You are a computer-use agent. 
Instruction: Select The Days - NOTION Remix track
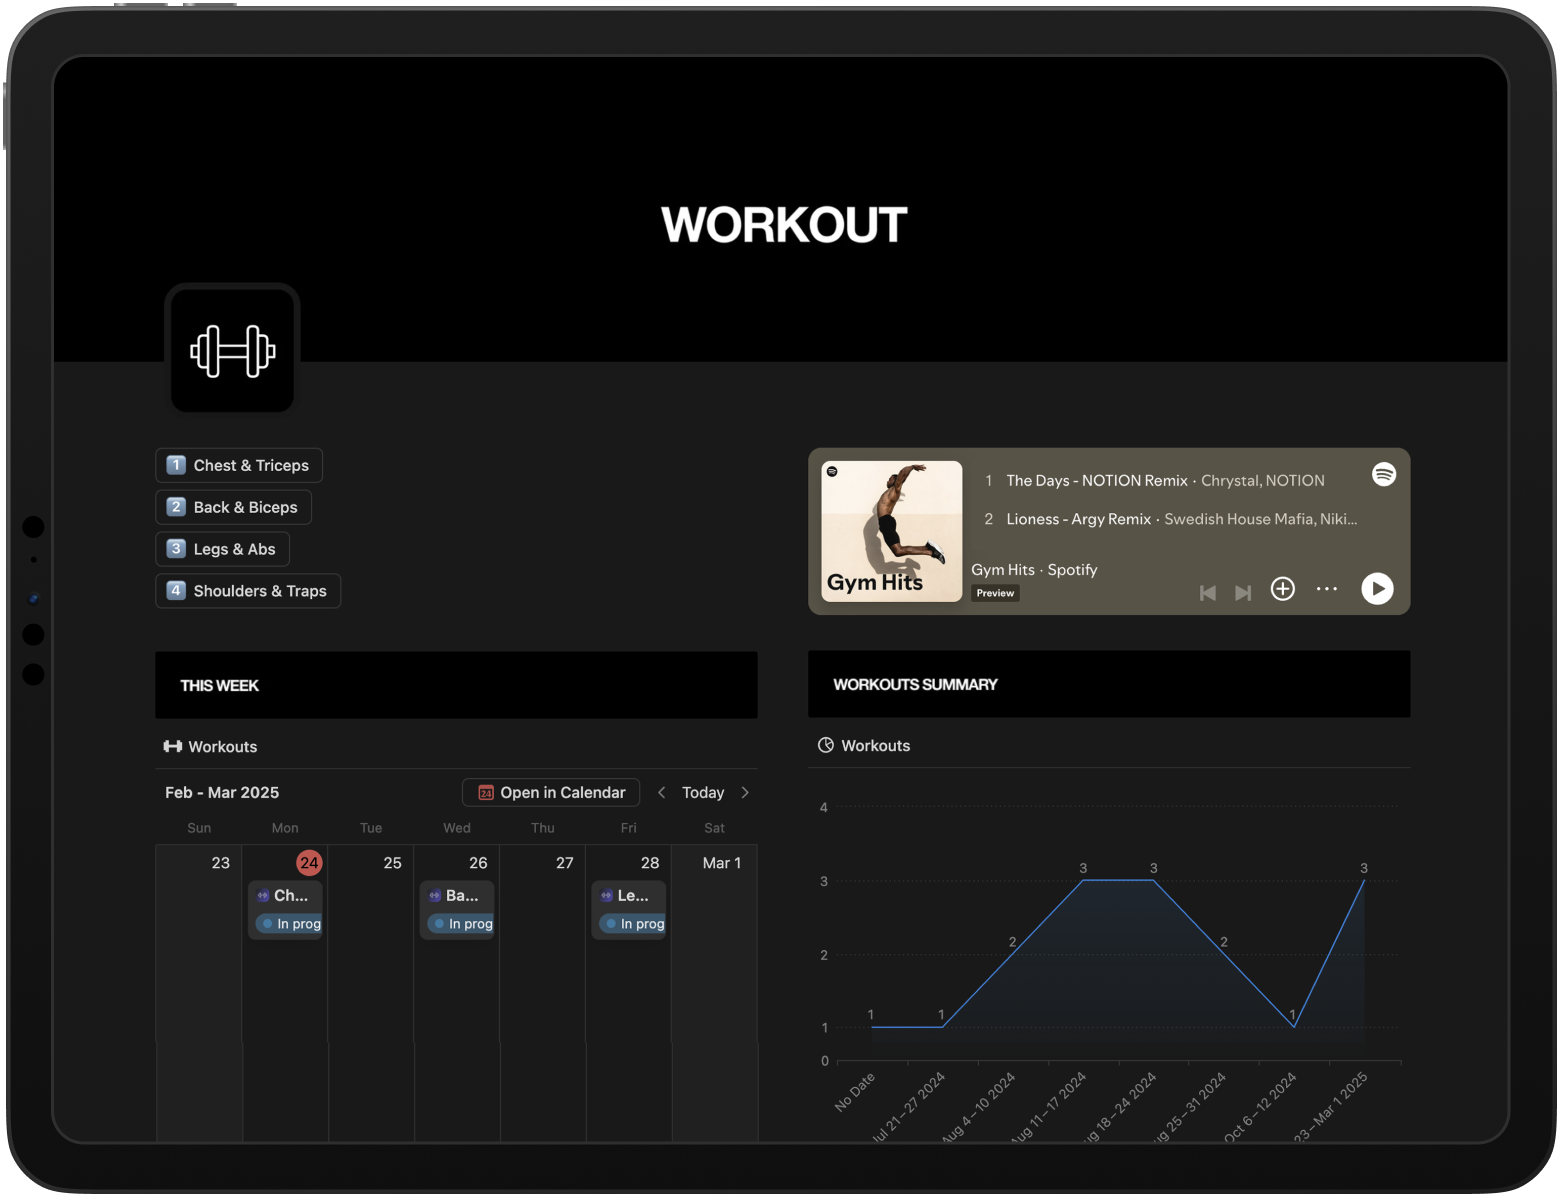1096,481
